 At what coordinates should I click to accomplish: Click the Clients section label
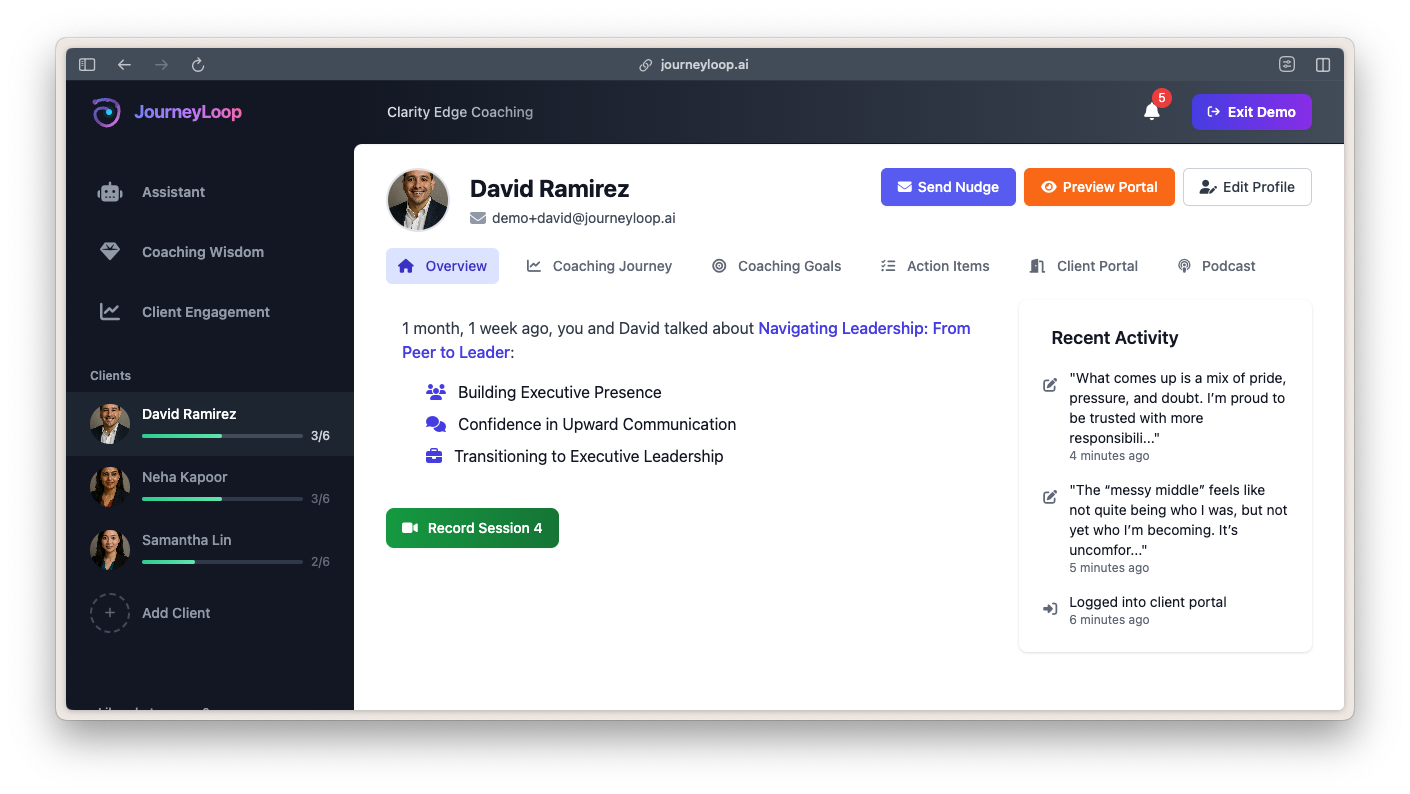click(x=110, y=376)
